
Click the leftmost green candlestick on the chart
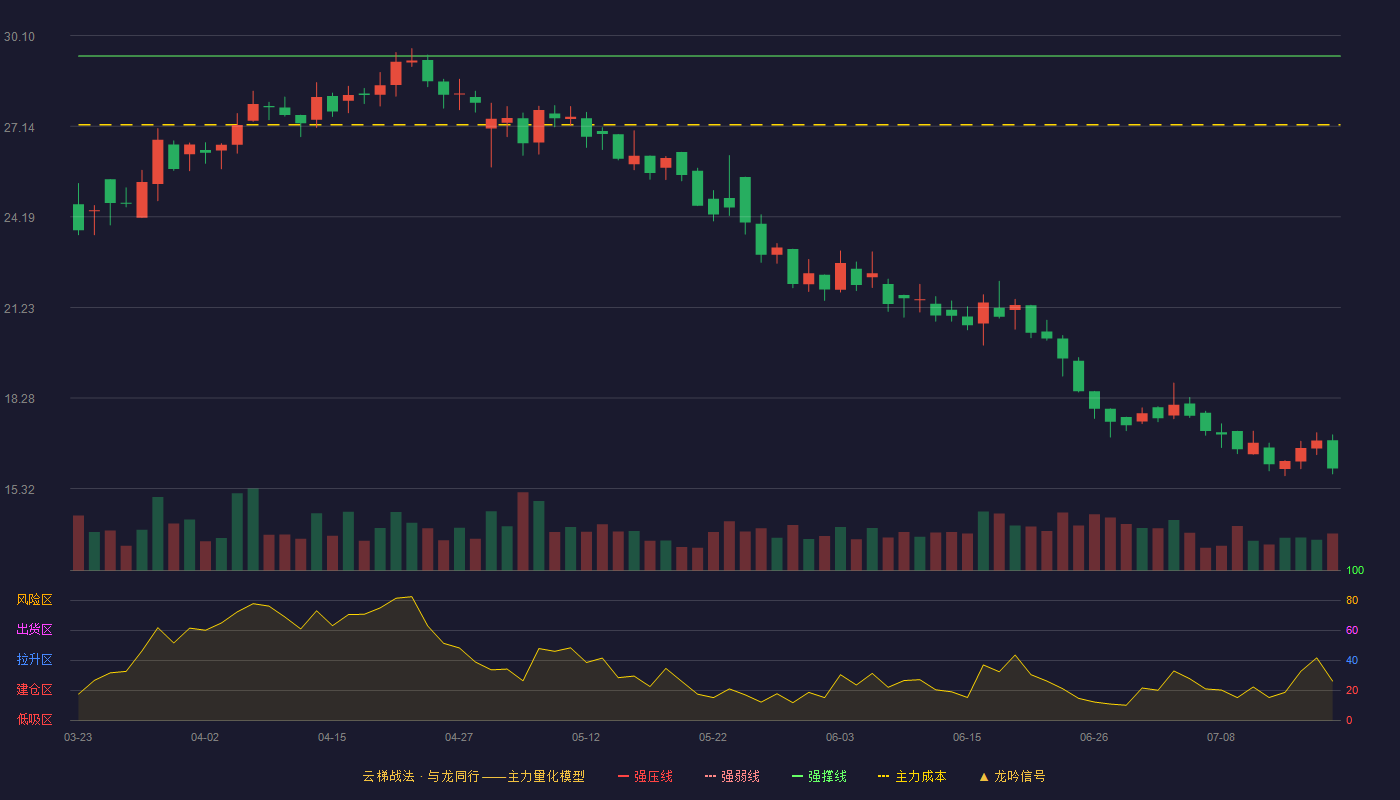[x=78, y=217]
